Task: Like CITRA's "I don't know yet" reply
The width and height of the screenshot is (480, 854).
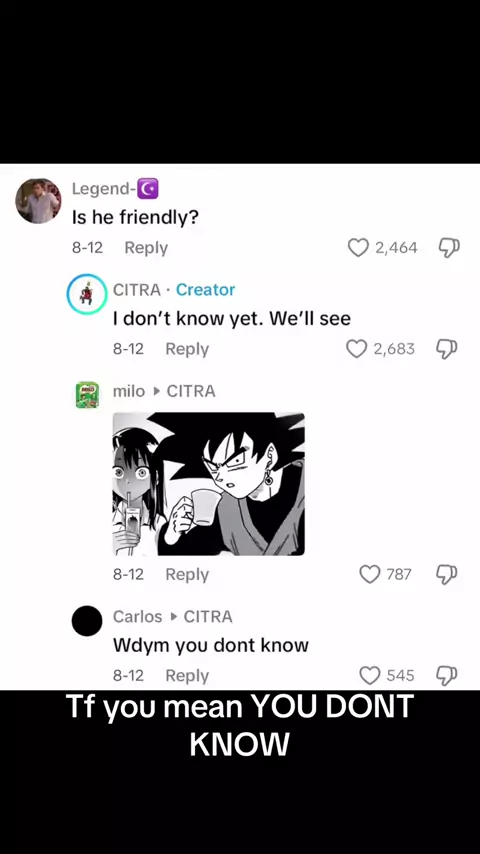Action: (x=356, y=349)
